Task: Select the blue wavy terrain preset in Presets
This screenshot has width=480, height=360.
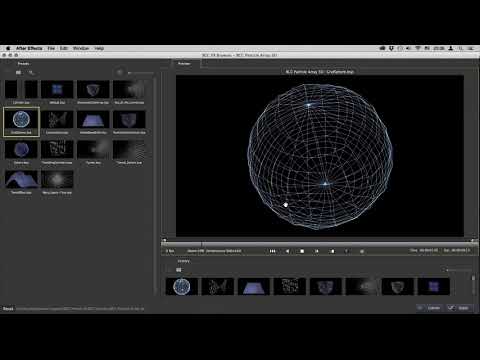Action: point(21,179)
